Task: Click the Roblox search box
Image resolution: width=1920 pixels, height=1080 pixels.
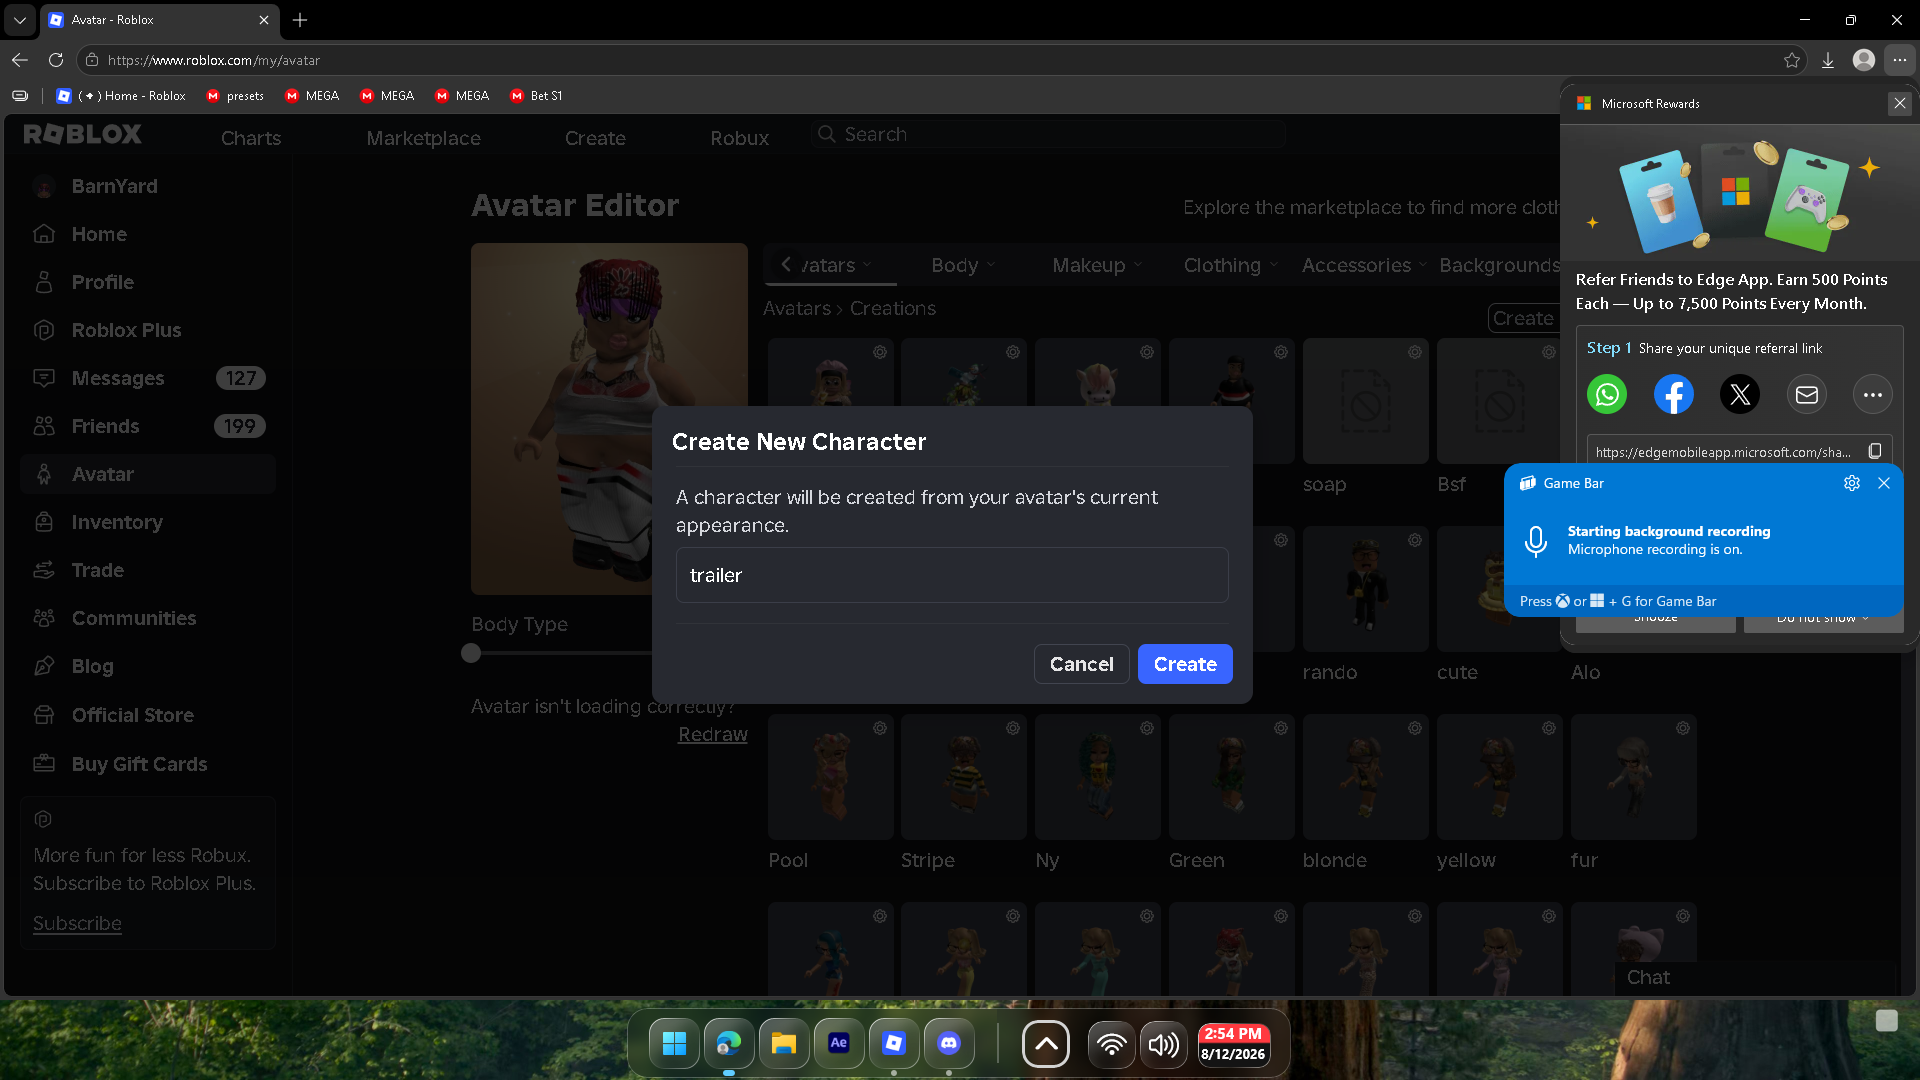Action: pyautogui.click(x=1048, y=134)
